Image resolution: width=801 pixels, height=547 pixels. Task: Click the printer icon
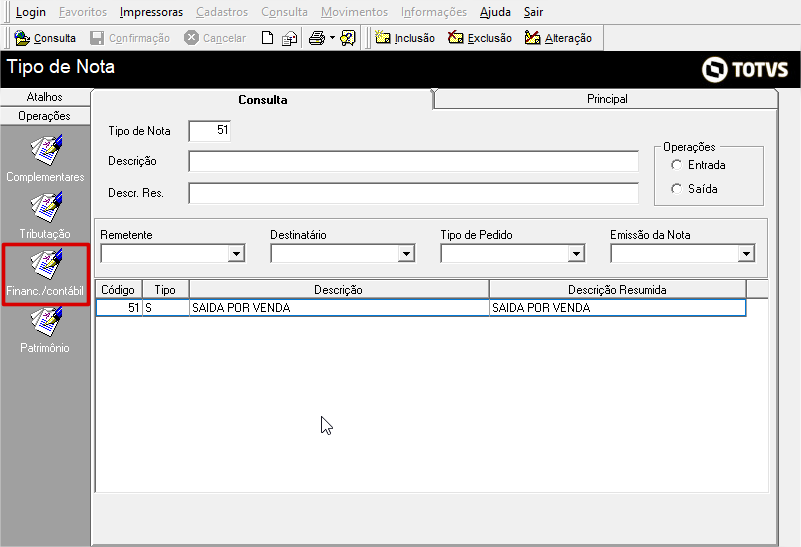tap(317, 38)
